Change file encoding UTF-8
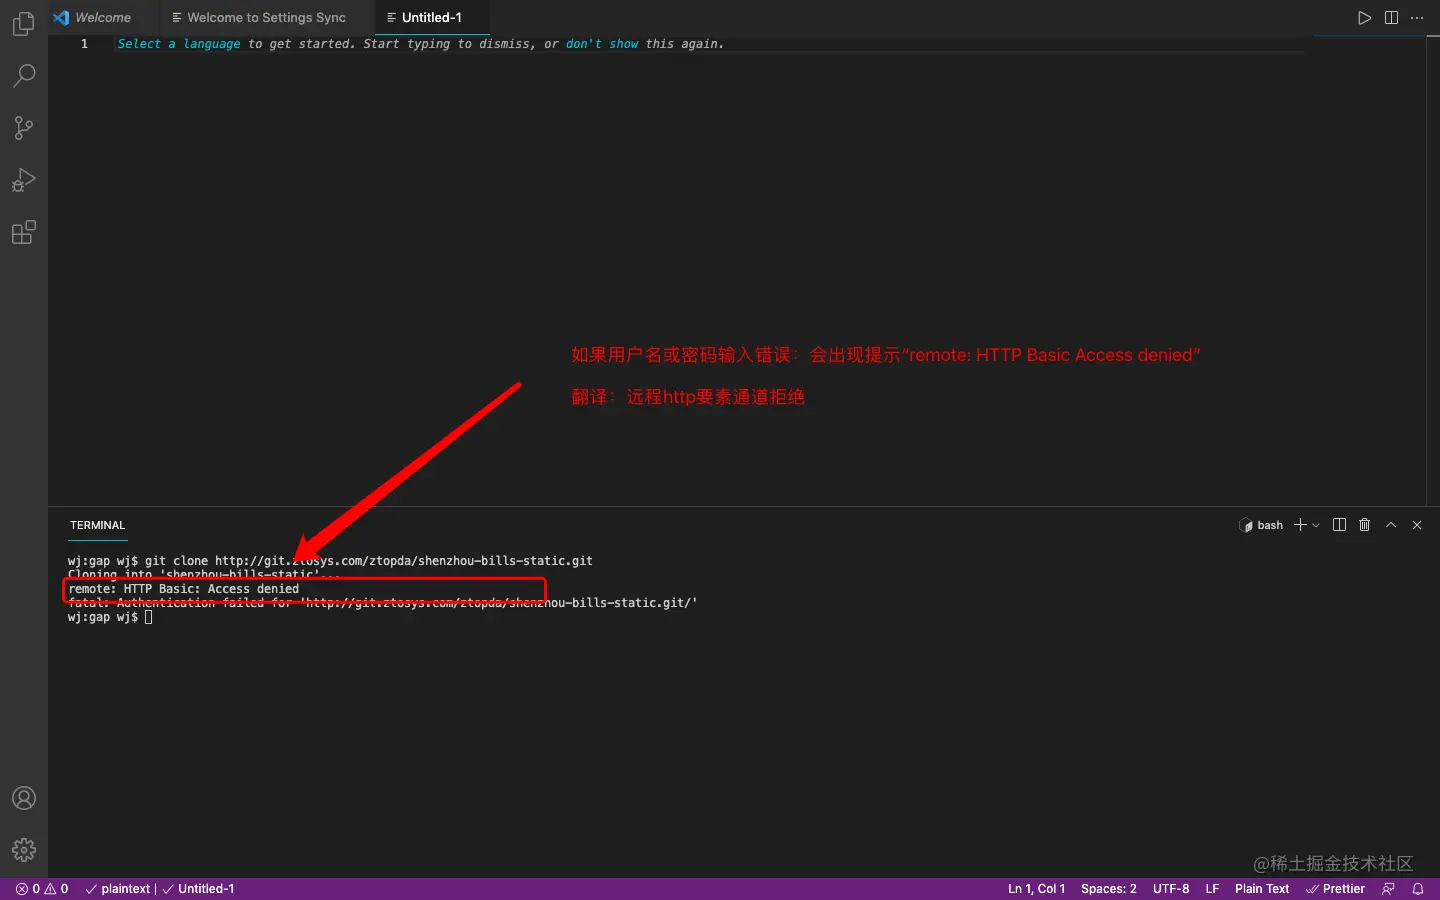 point(1171,889)
